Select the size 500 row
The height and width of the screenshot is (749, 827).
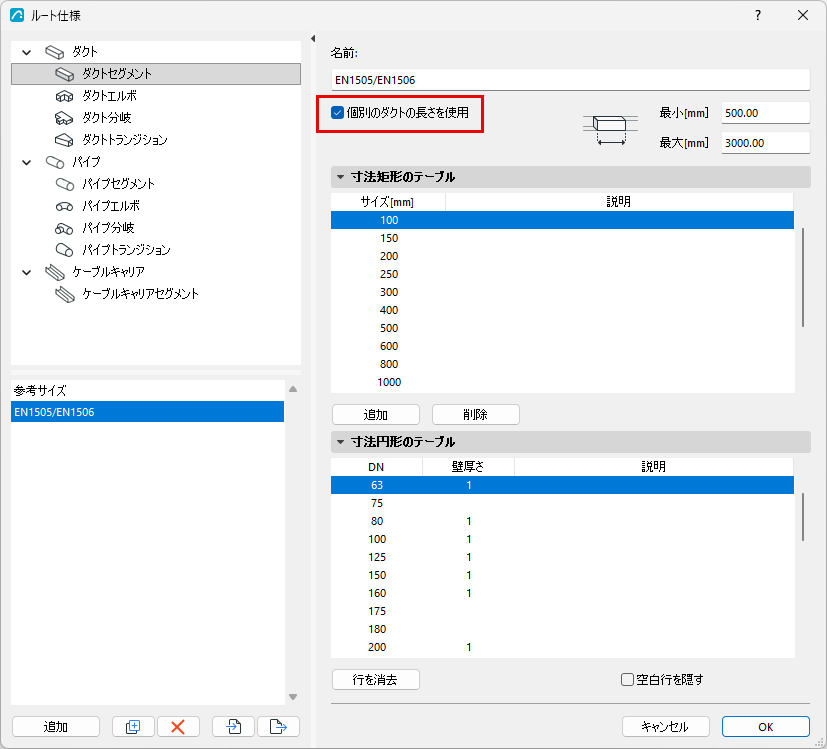562,328
